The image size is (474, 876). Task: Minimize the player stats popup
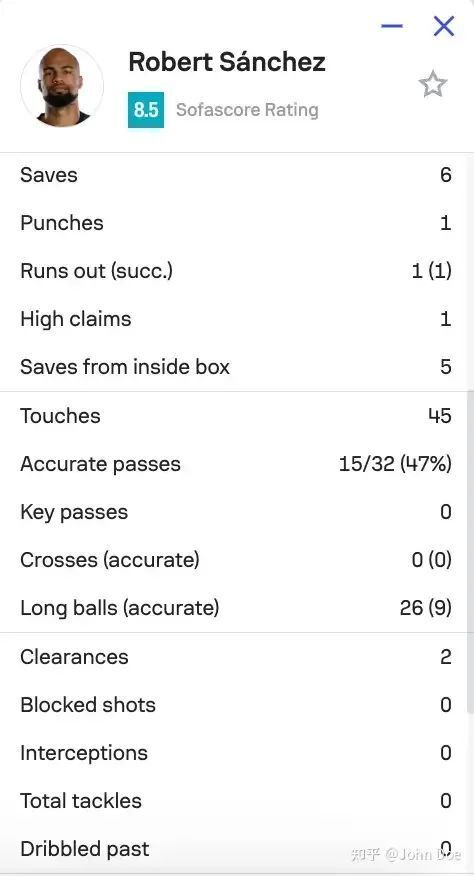pyautogui.click(x=392, y=26)
